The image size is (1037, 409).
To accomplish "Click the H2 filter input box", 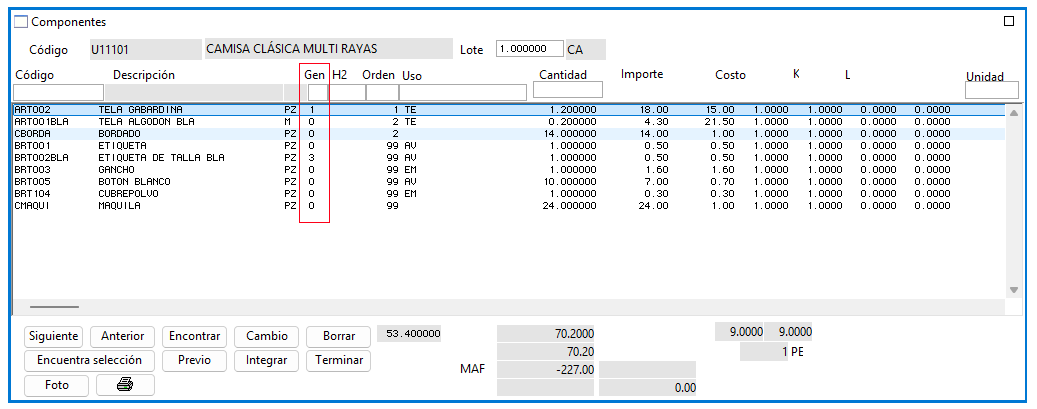I will click(347, 92).
